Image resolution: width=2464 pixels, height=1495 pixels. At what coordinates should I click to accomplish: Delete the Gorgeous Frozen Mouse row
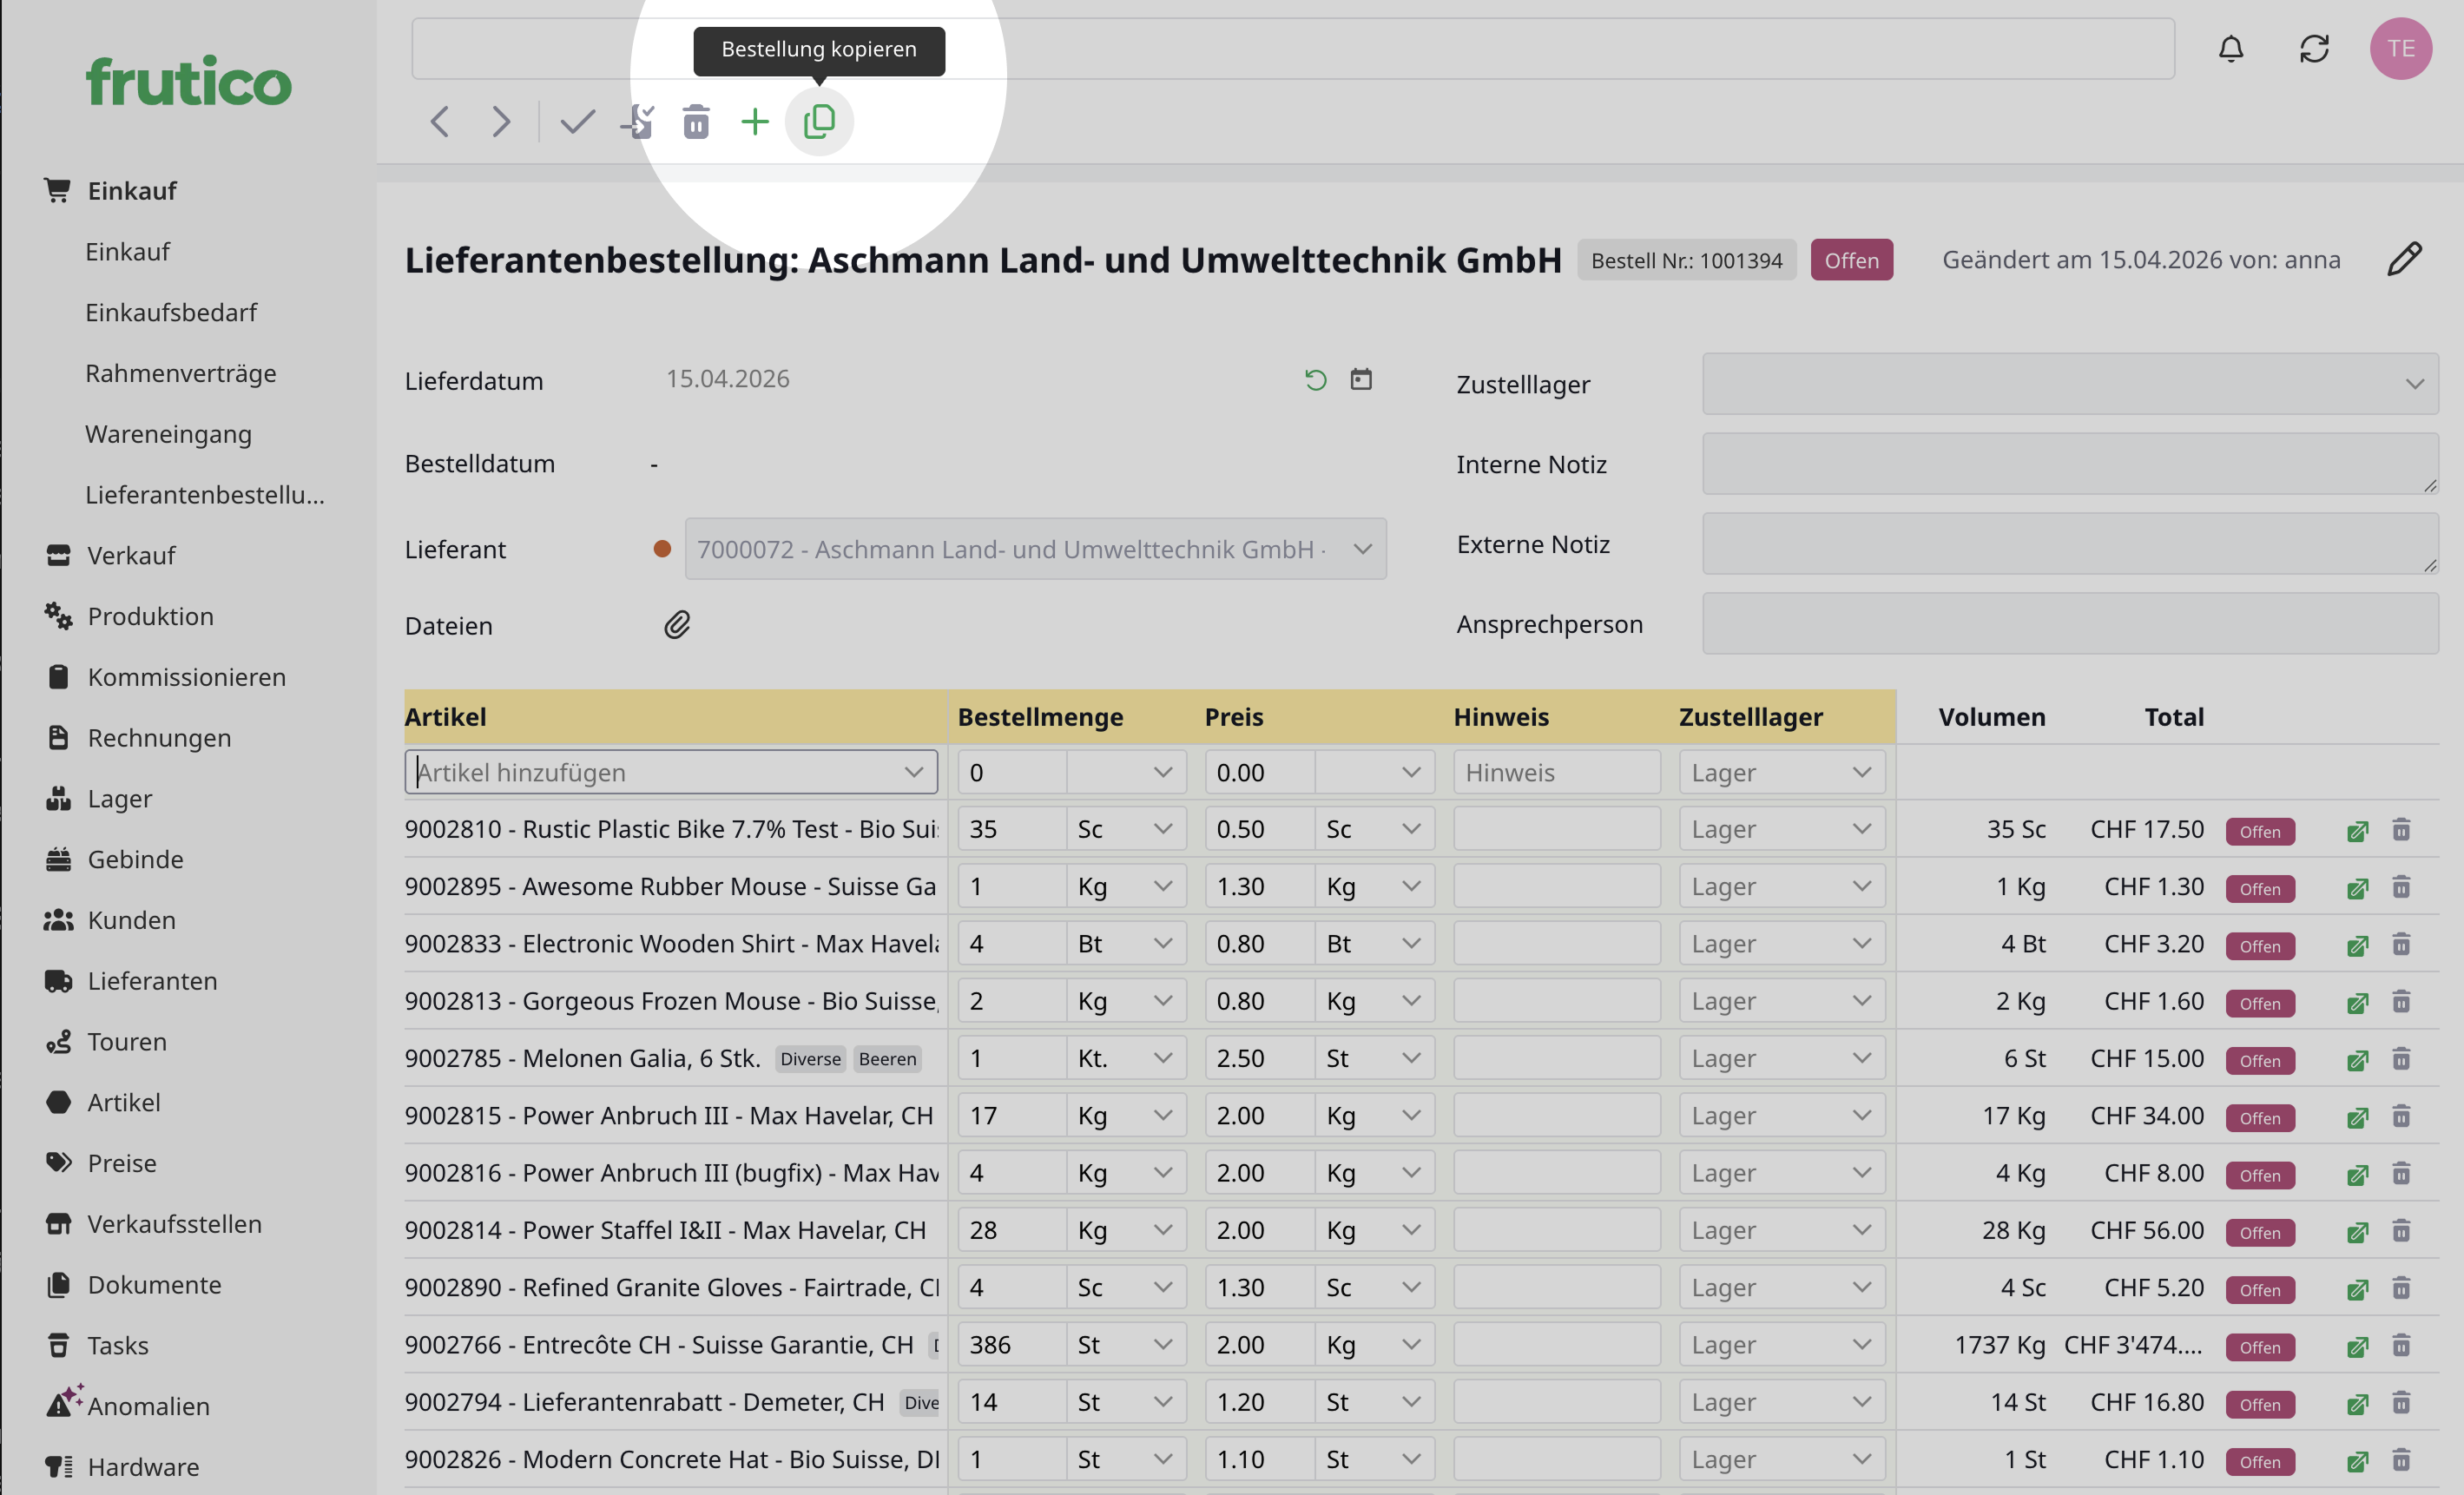[x=2400, y=1001]
